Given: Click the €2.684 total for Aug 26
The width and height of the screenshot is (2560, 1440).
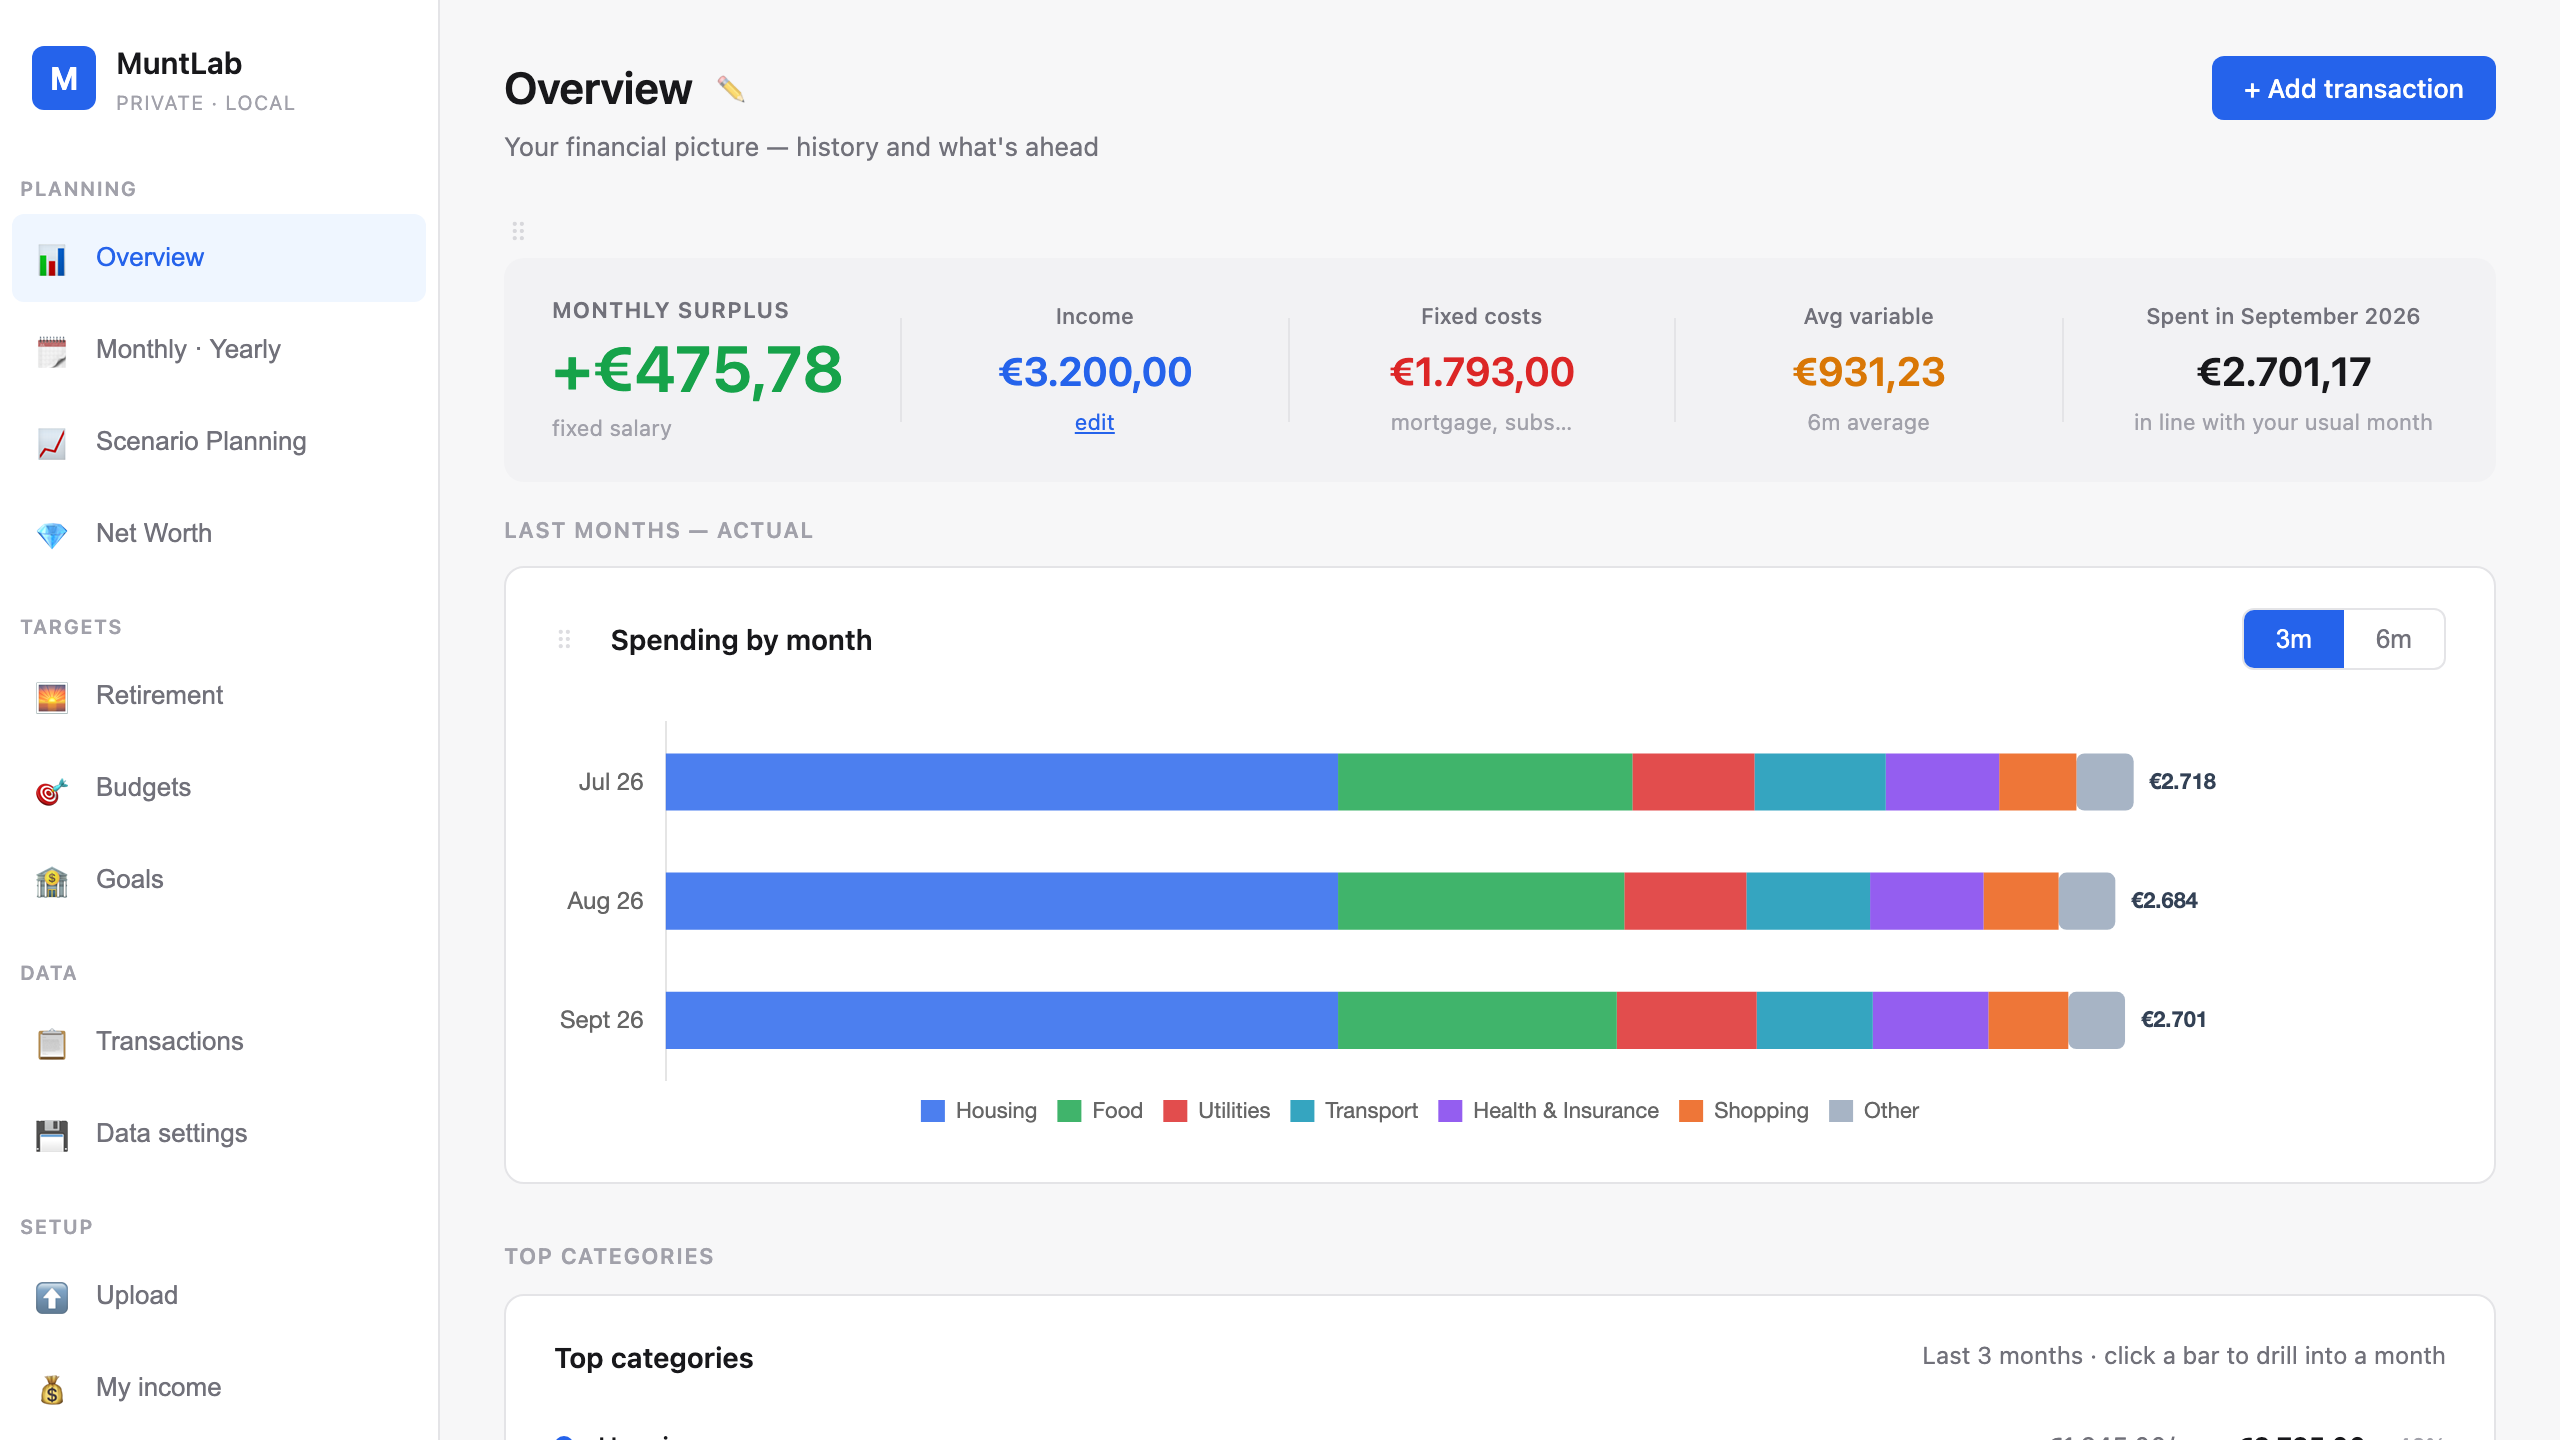Looking at the screenshot, I should tap(2164, 901).
